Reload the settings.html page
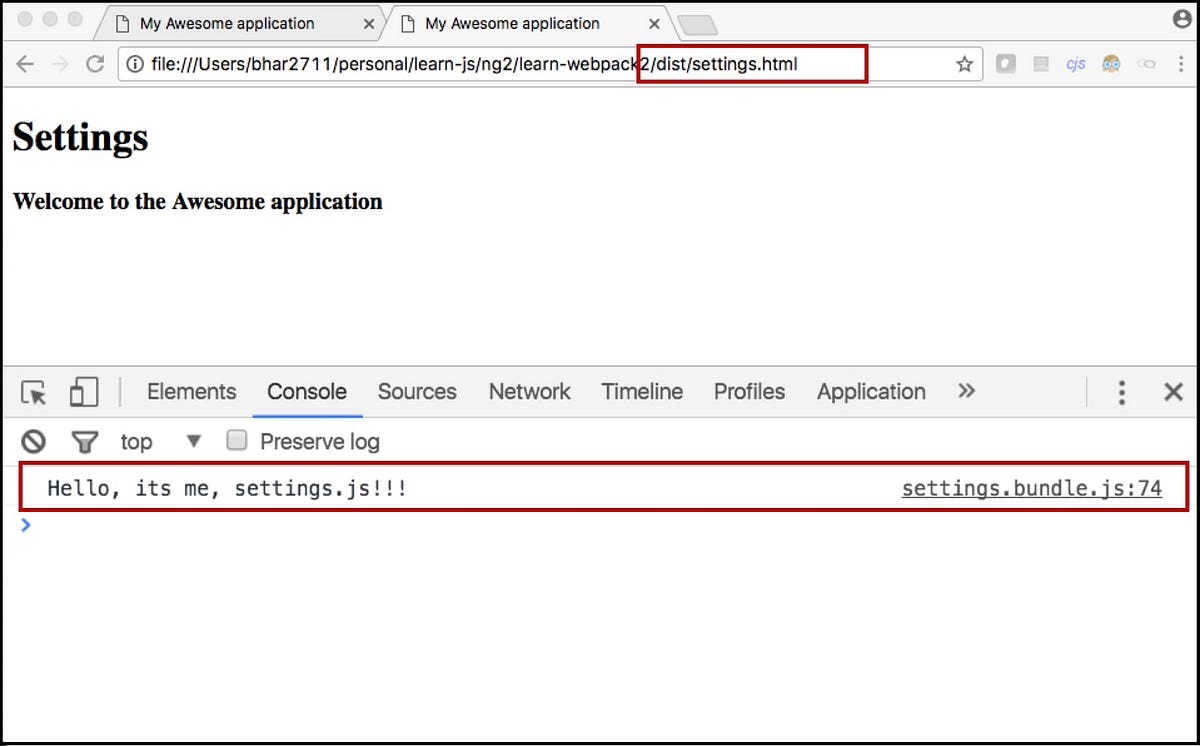1200x746 pixels. pyautogui.click(x=95, y=63)
